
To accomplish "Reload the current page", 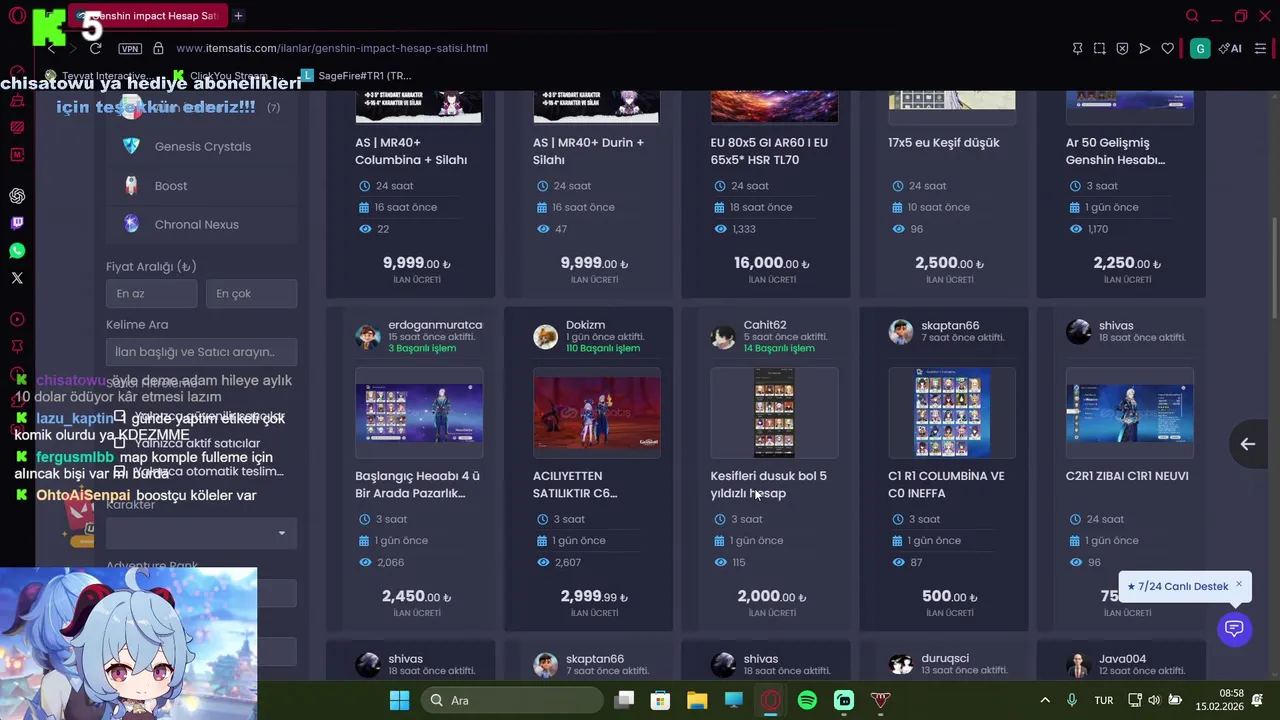I will click(x=95, y=48).
